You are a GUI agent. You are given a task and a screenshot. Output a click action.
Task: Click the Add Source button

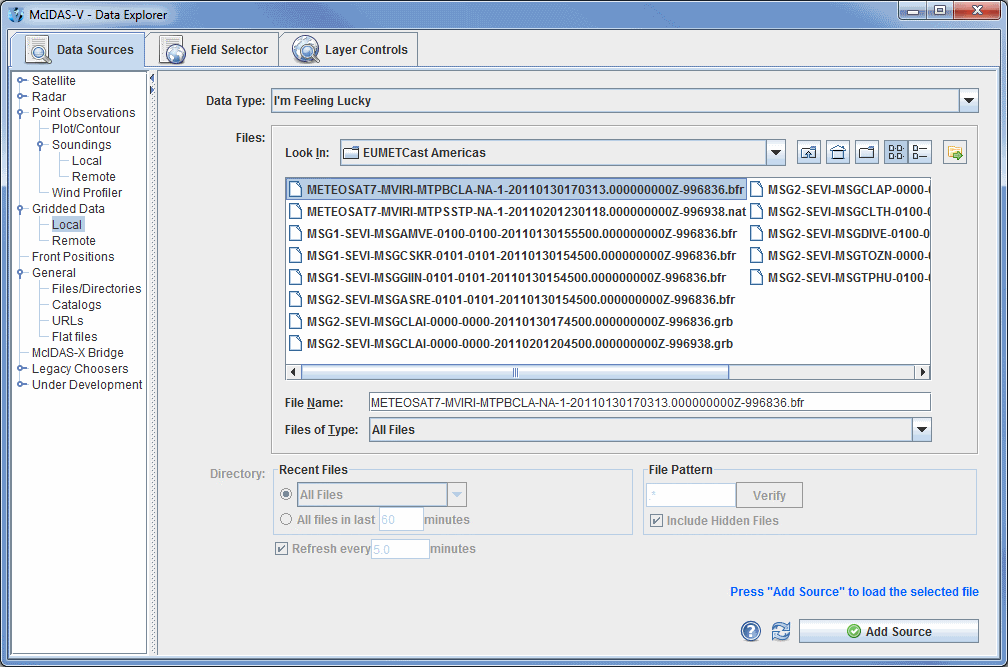click(x=888, y=631)
